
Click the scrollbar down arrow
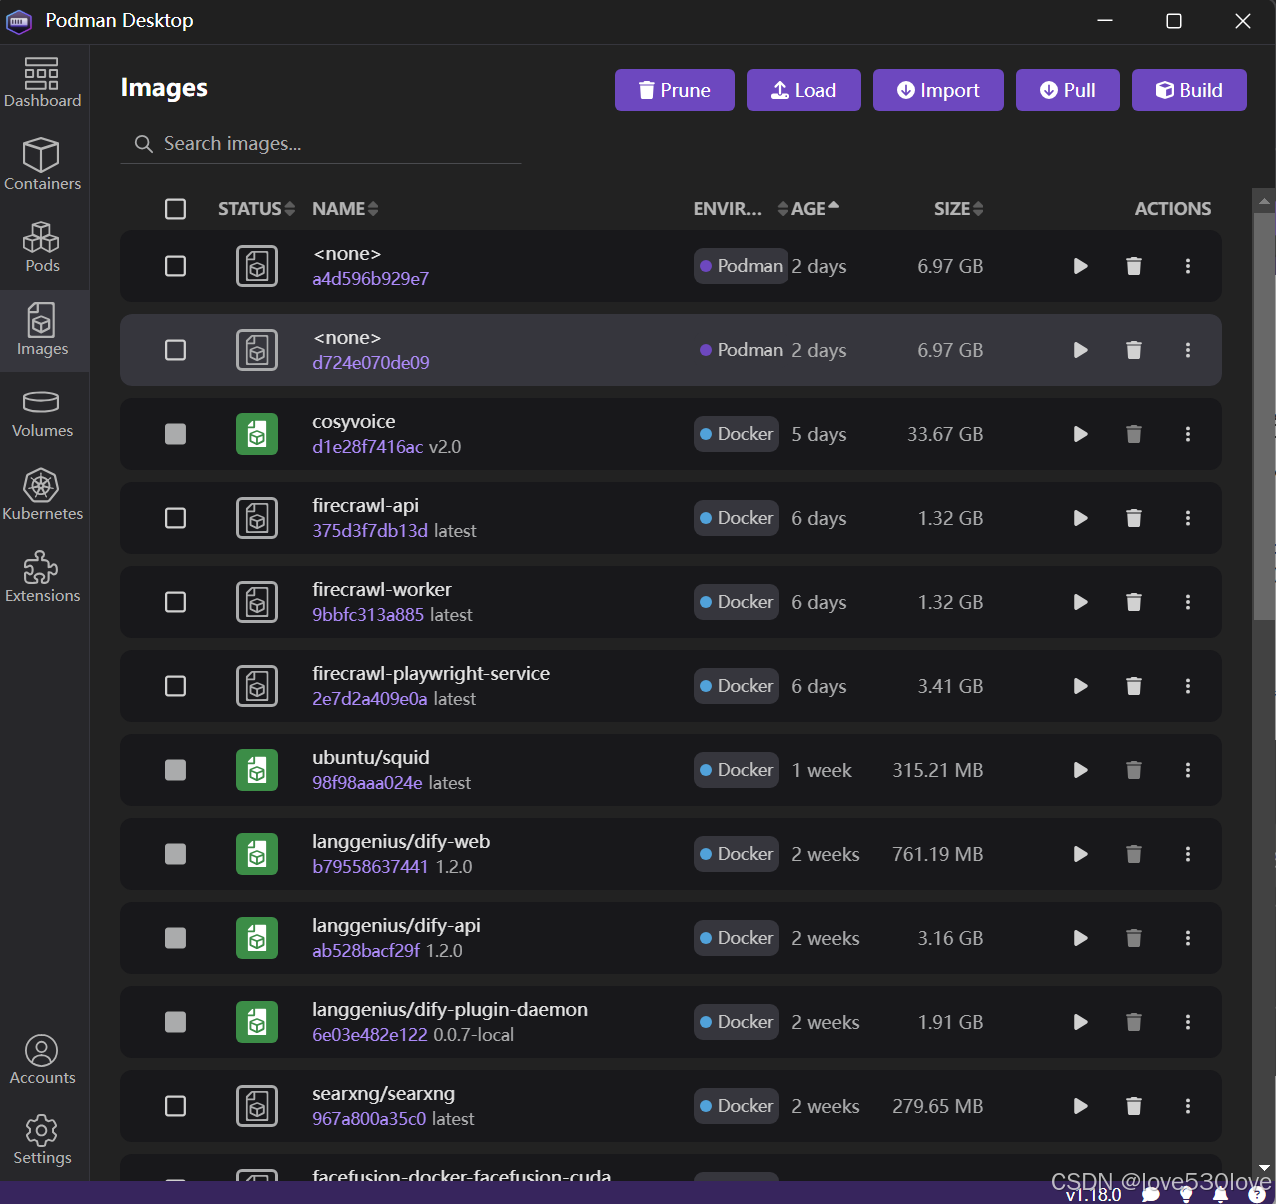tap(1264, 1167)
